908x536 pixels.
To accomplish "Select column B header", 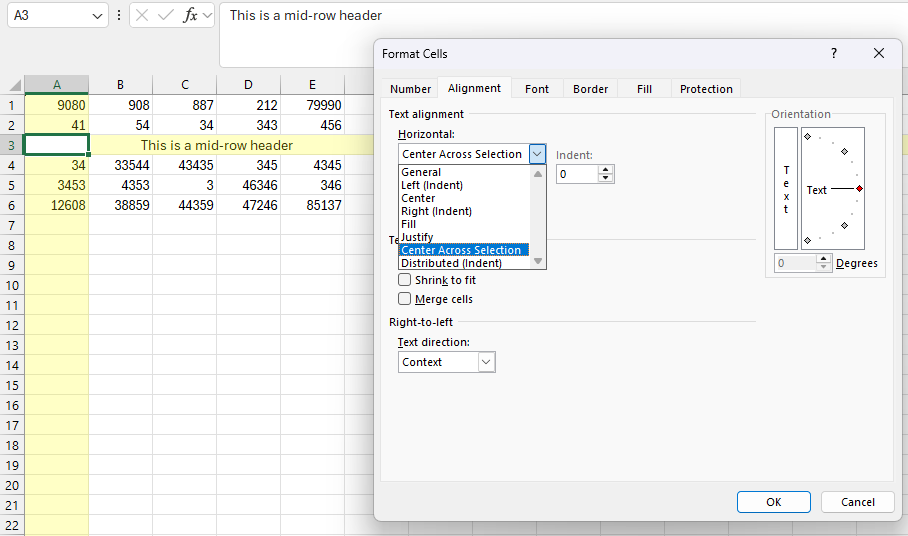I will tap(120, 85).
